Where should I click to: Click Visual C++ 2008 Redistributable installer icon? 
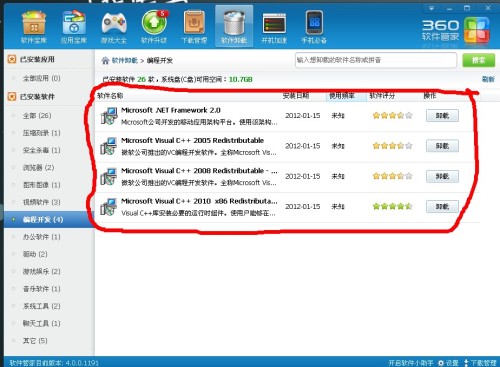[x=109, y=176]
